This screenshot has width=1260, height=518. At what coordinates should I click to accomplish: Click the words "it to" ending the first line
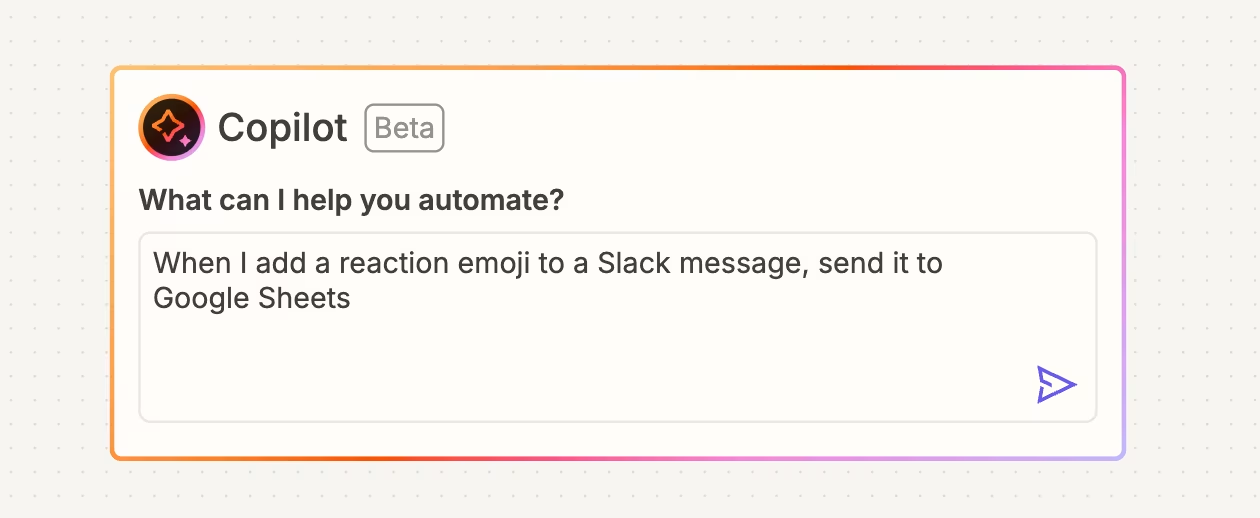(x=918, y=264)
